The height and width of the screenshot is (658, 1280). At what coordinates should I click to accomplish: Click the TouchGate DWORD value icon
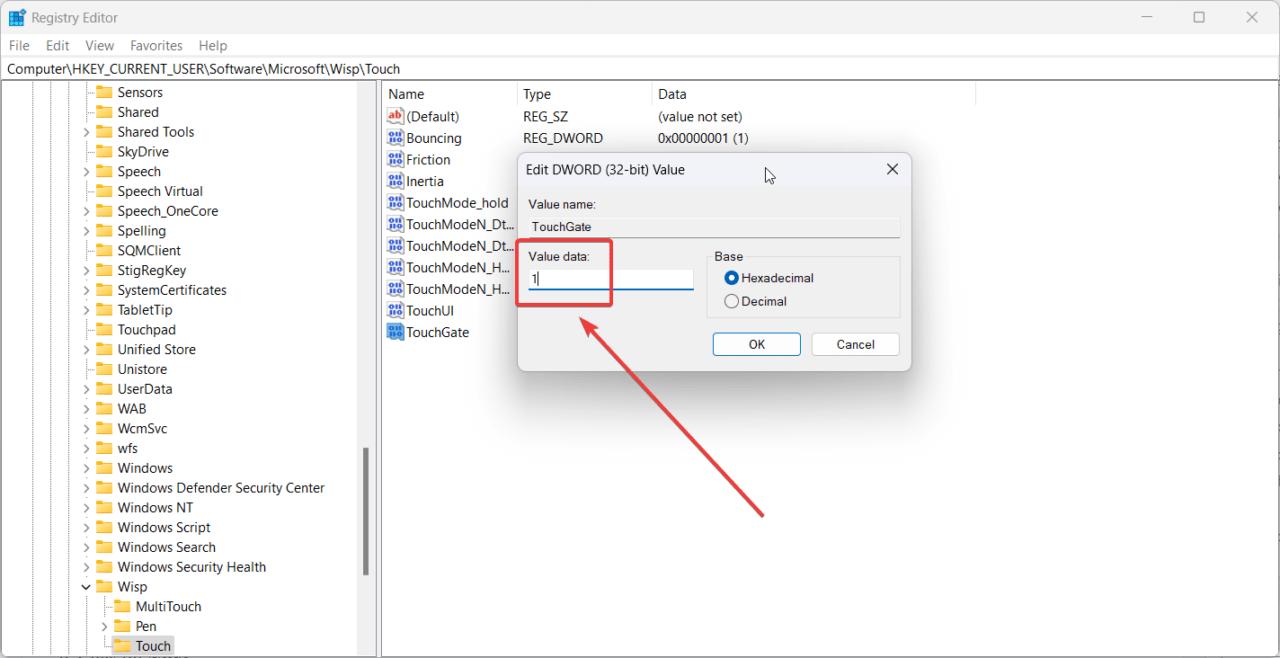point(395,332)
